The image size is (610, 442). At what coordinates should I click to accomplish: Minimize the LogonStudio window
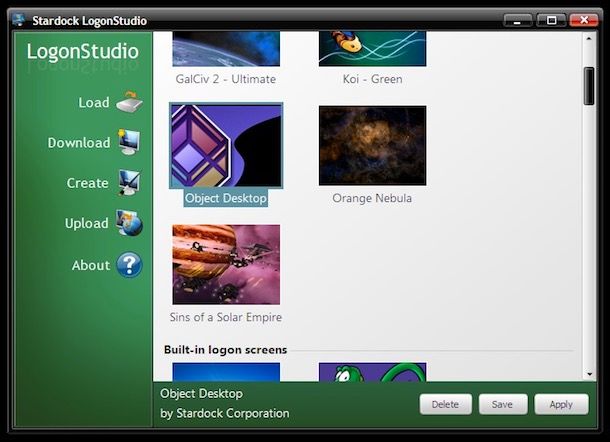[x=517, y=20]
